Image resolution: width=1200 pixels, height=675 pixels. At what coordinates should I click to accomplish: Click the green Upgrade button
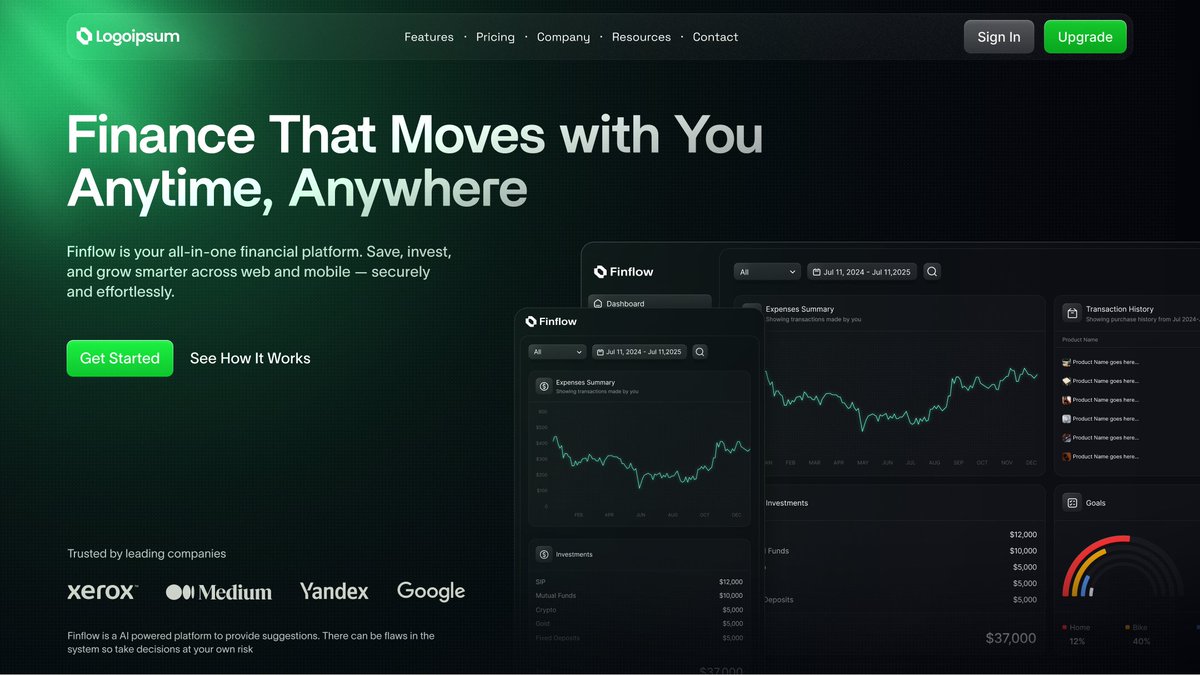pos(1085,37)
